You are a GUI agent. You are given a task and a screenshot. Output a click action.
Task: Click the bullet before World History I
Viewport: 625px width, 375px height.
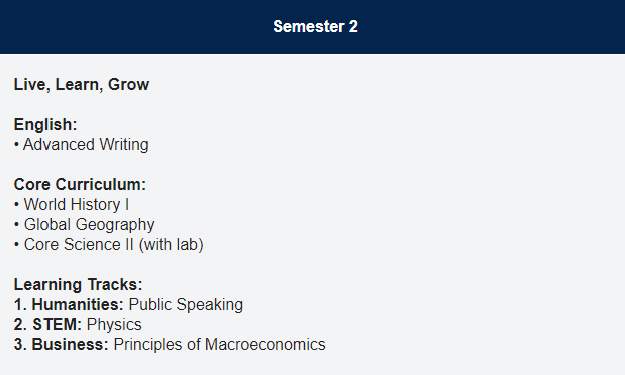point(16,205)
